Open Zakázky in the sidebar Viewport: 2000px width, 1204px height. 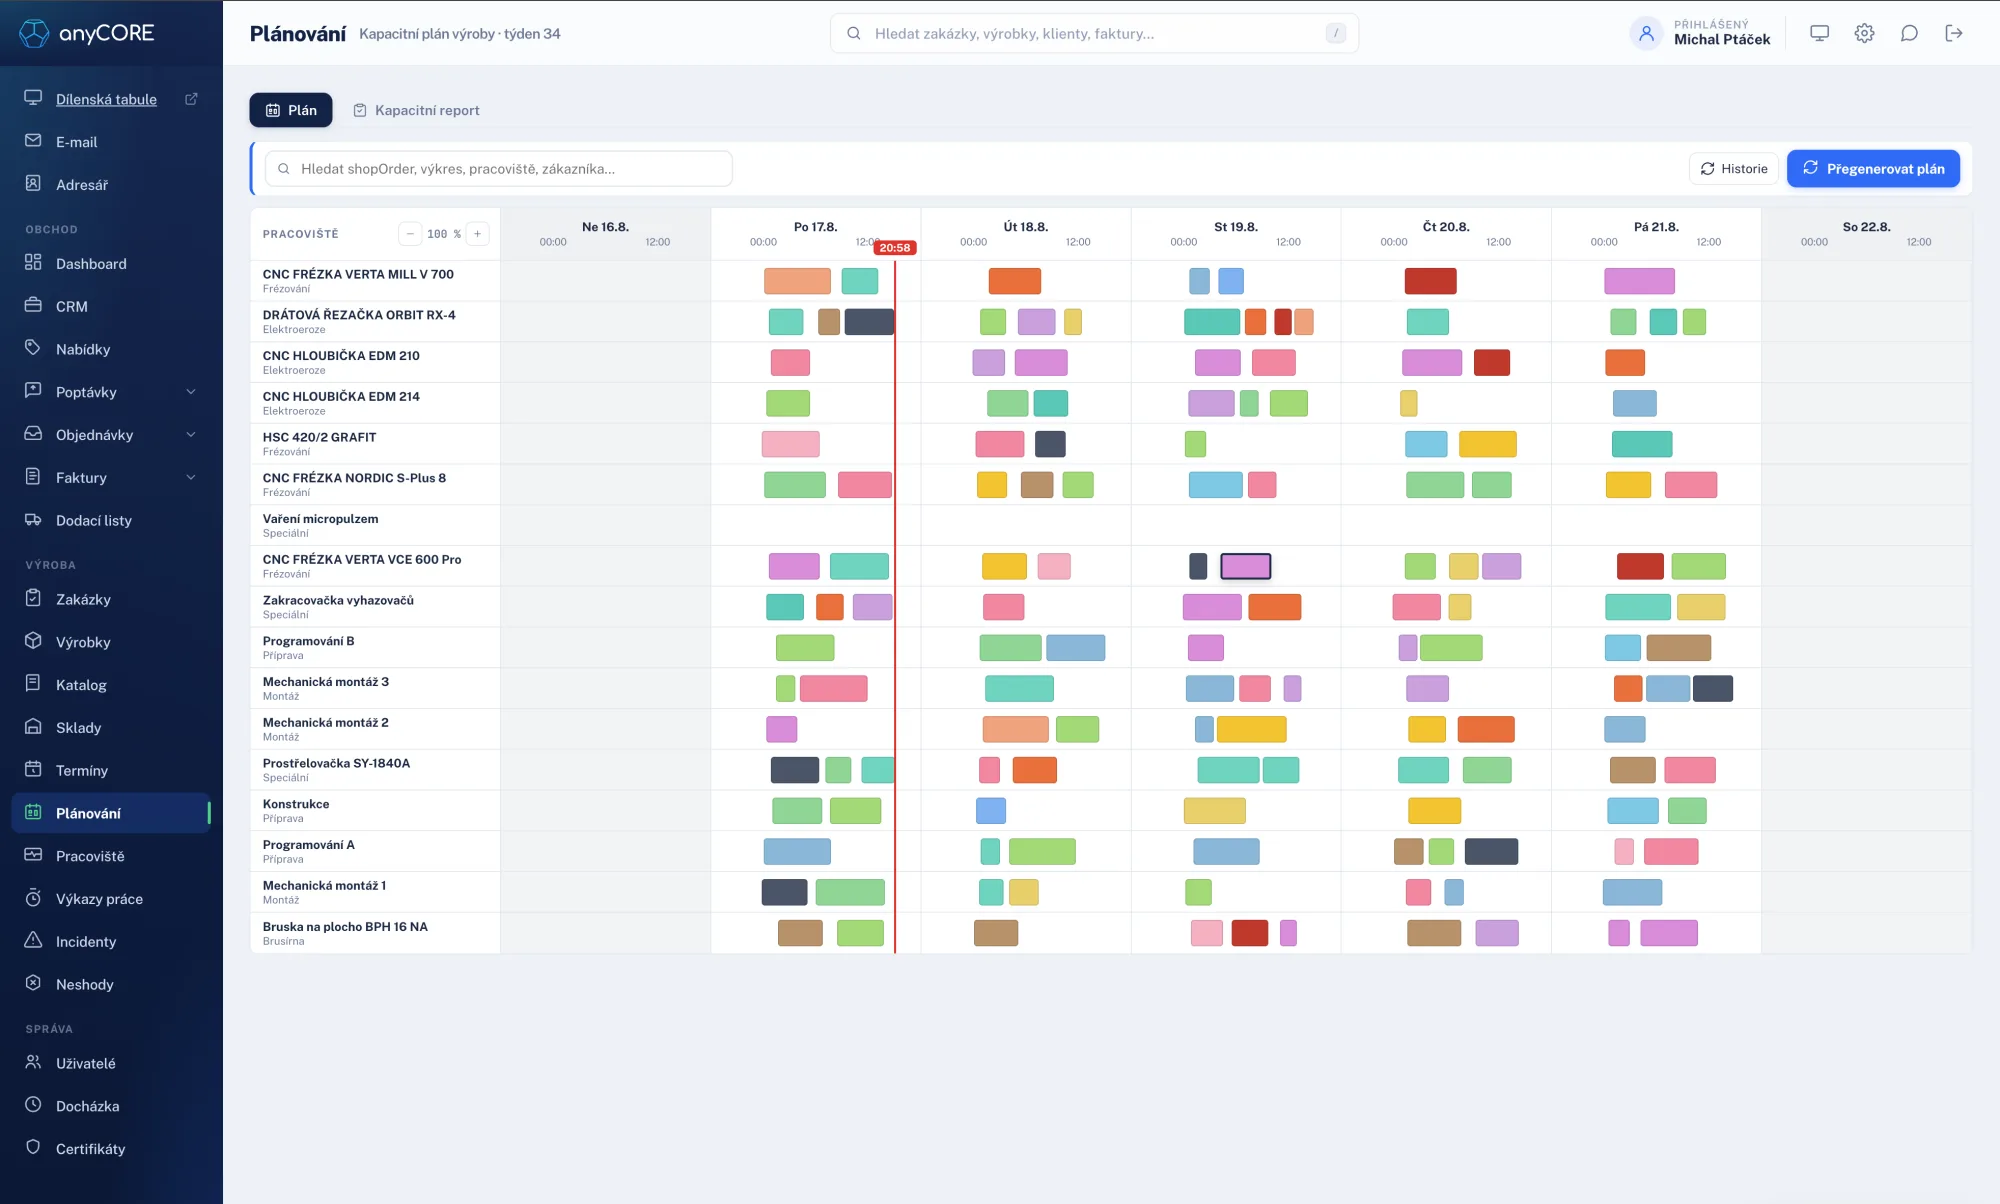point(111,599)
